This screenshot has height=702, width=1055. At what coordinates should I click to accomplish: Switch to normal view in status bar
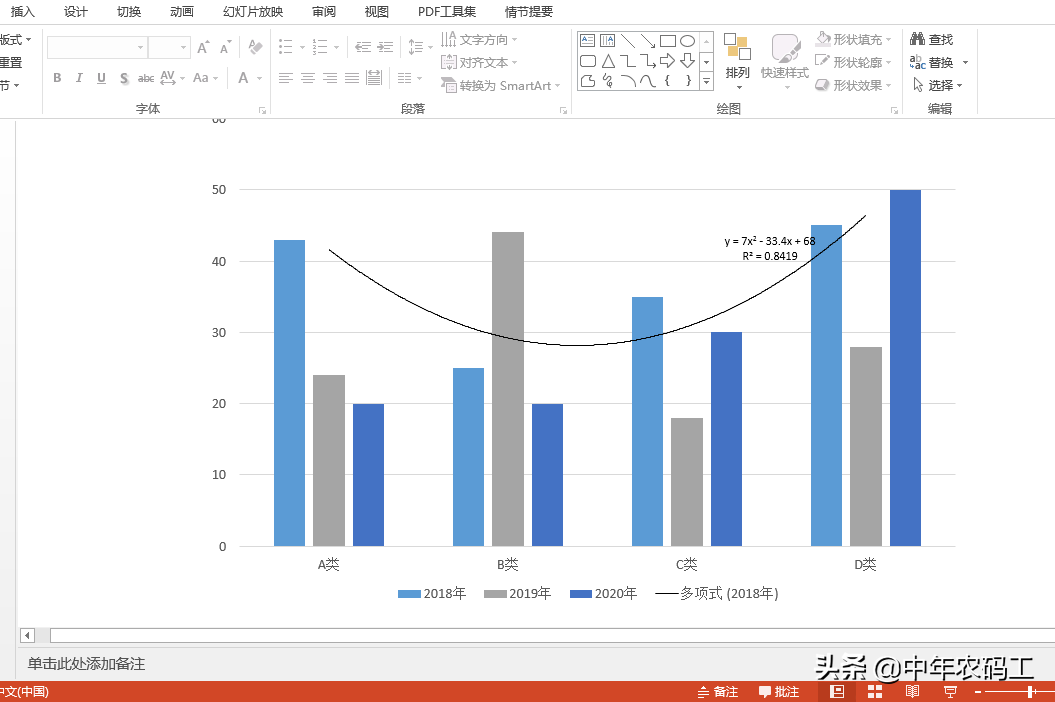pos(837,691)
